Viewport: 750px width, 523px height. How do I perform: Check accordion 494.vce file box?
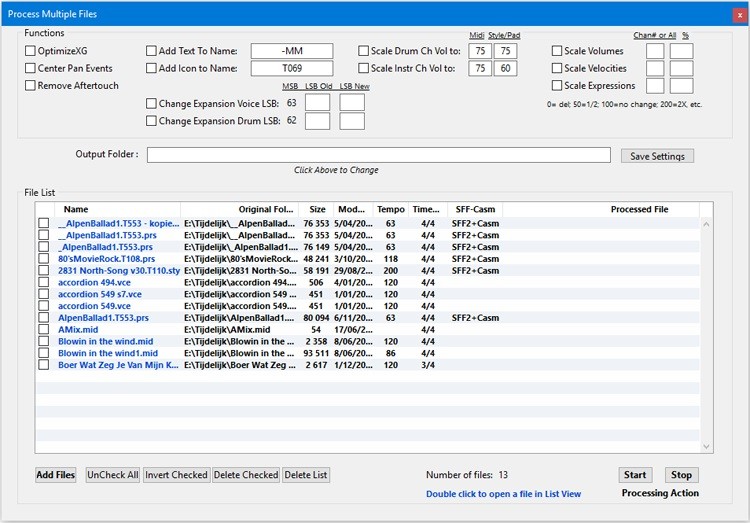(44, 282)
